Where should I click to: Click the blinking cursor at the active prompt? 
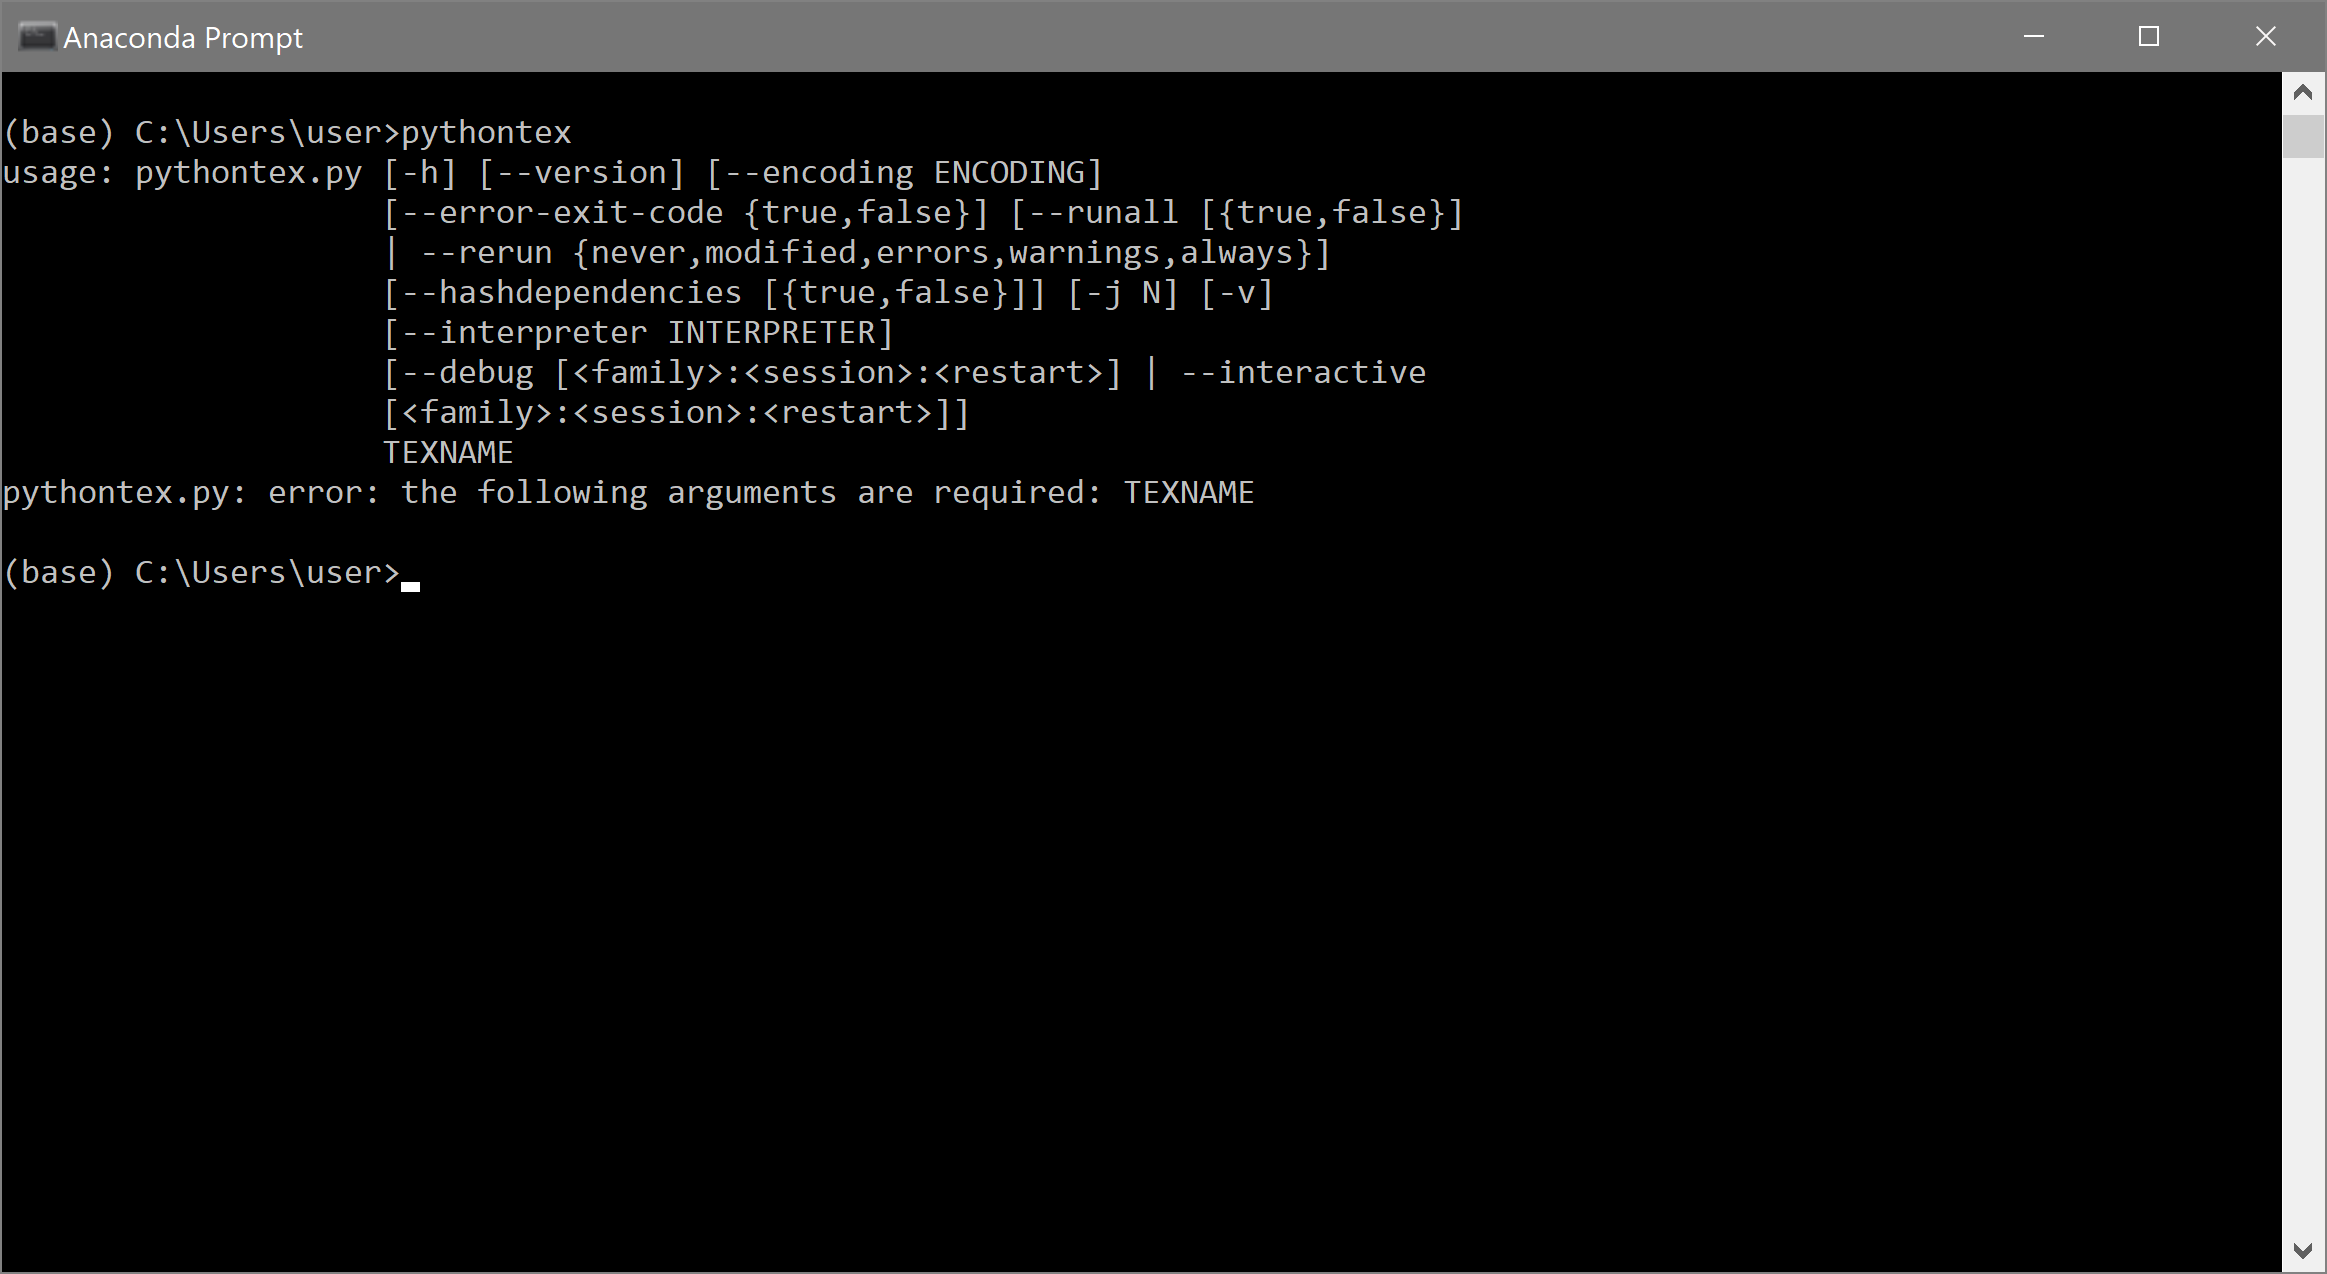(x=411, y=582)
